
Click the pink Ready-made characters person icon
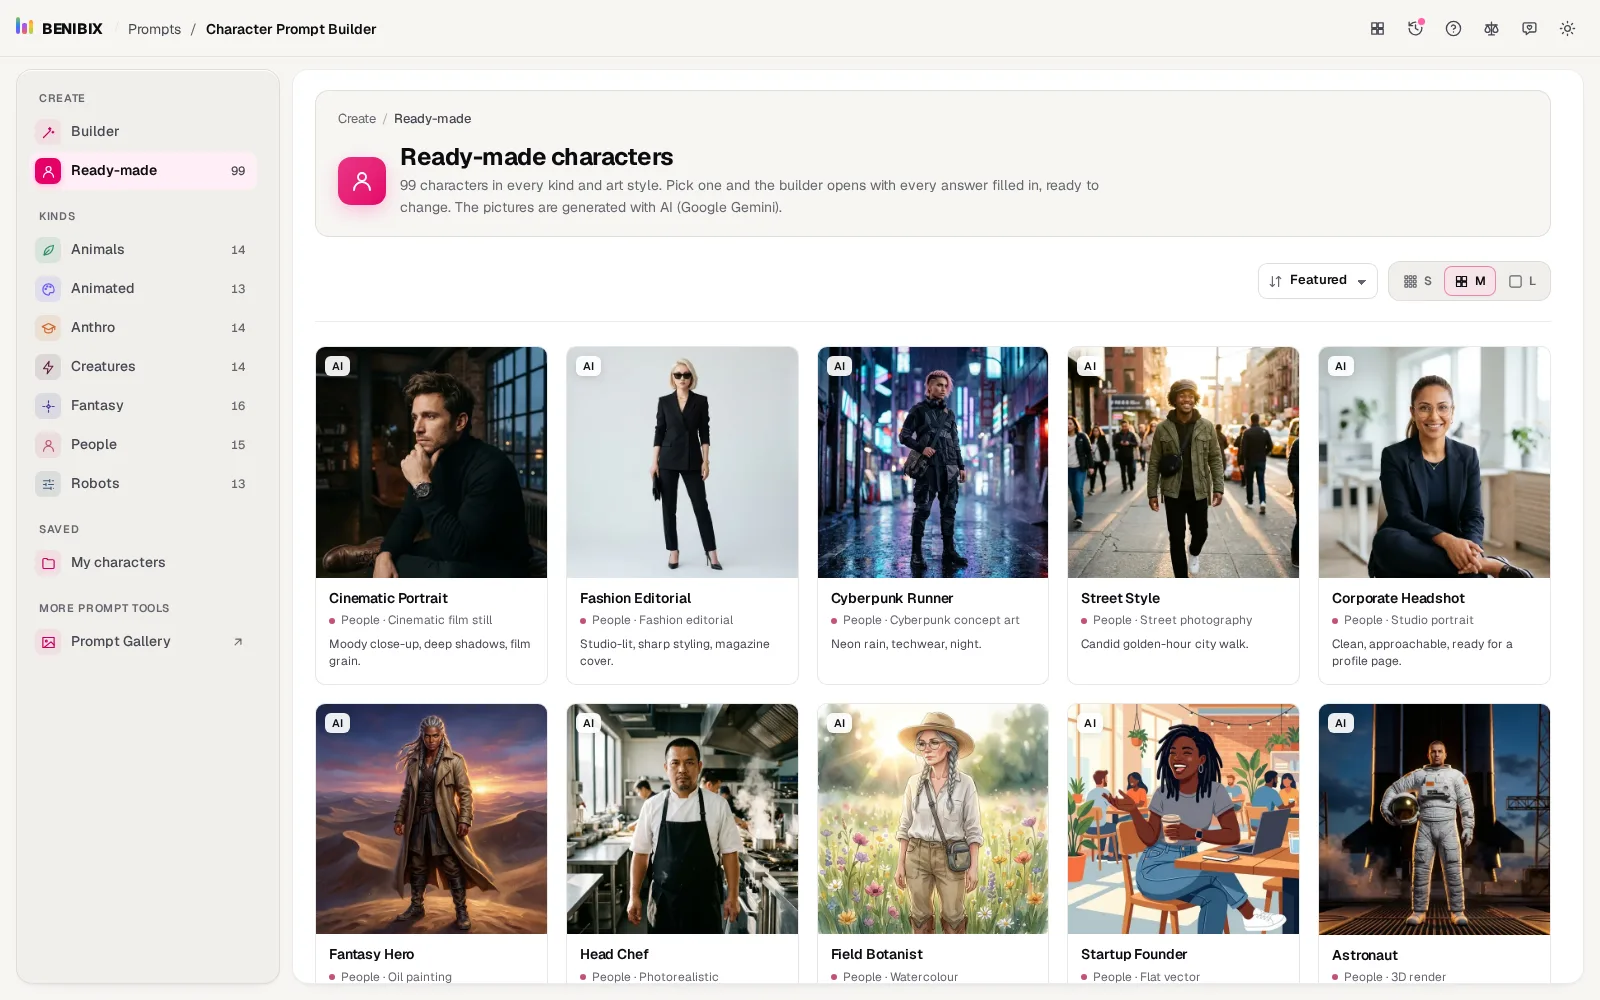(362, 181)
